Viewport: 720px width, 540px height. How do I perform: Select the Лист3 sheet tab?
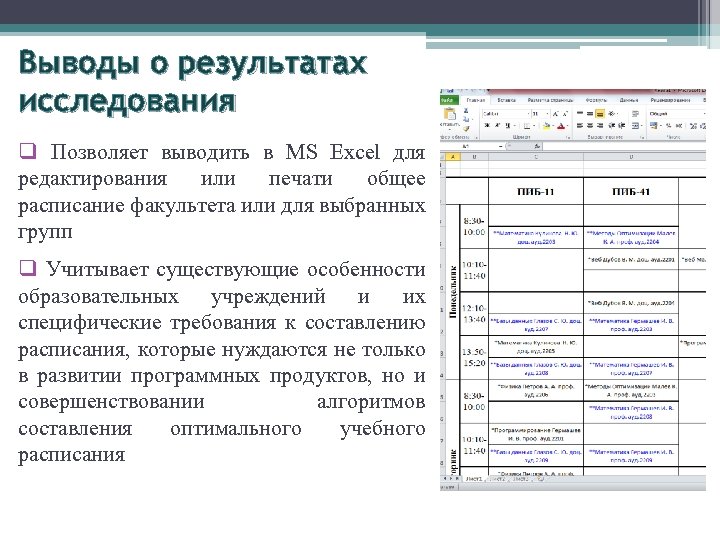coord(520,478)
